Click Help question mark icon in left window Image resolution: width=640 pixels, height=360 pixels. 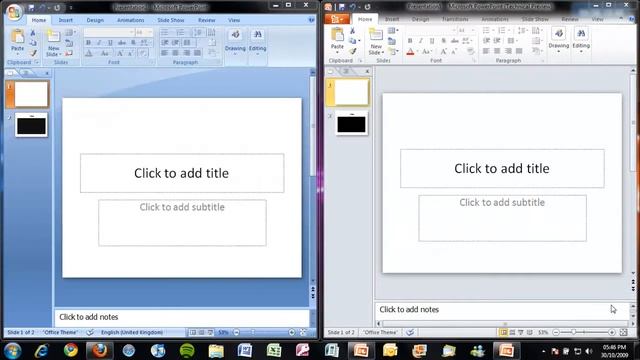pyautogui.click(x=311, y=20)
